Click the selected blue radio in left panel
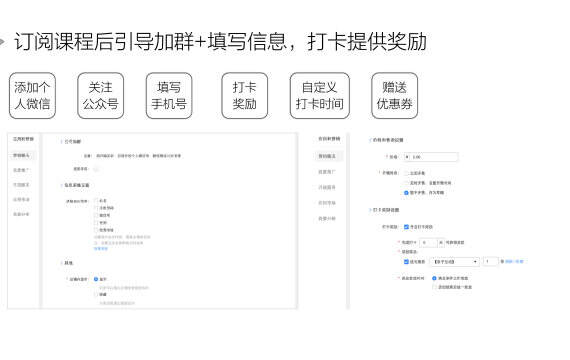 pos(96,279)
